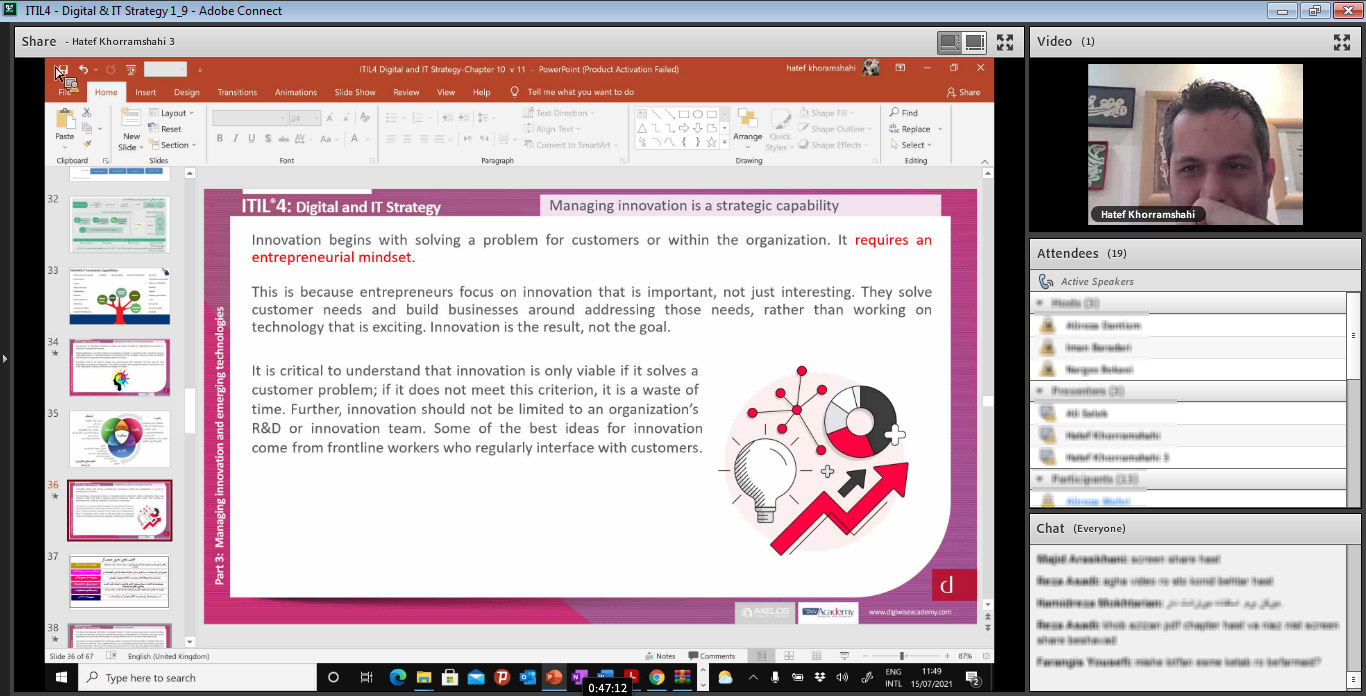Image resolution: width=1366 pixels, height=696 pixels.
Task: Click the Windows Start button
Action: tap(60, 677)
